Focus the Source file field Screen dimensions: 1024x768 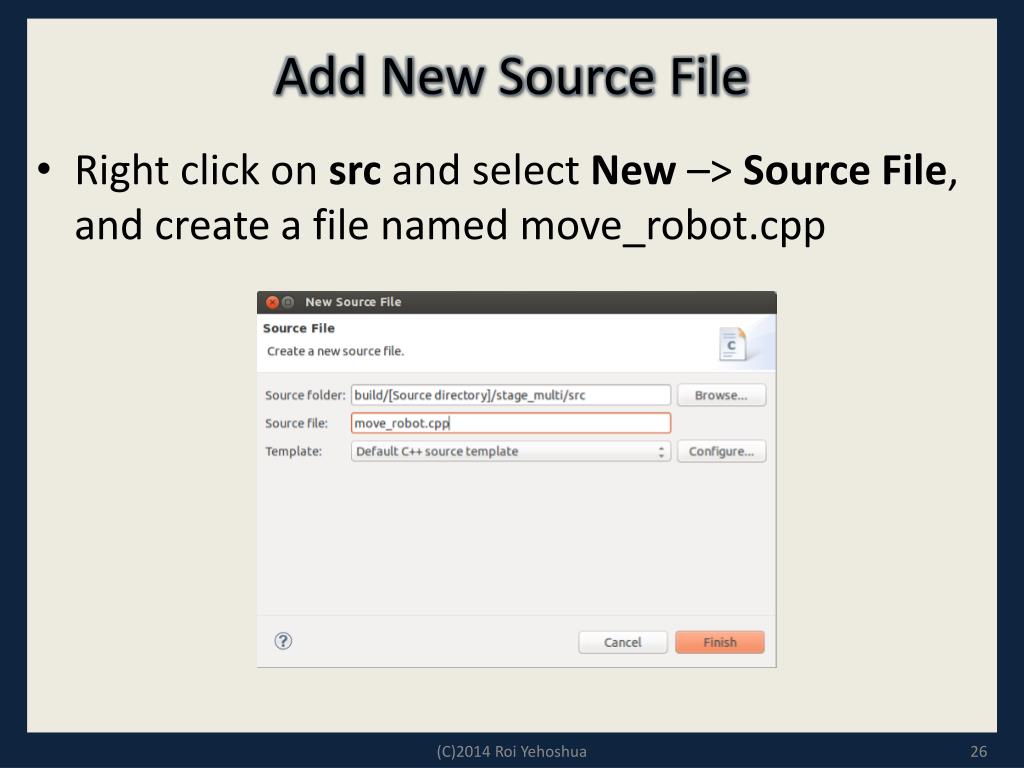(511, 423)
